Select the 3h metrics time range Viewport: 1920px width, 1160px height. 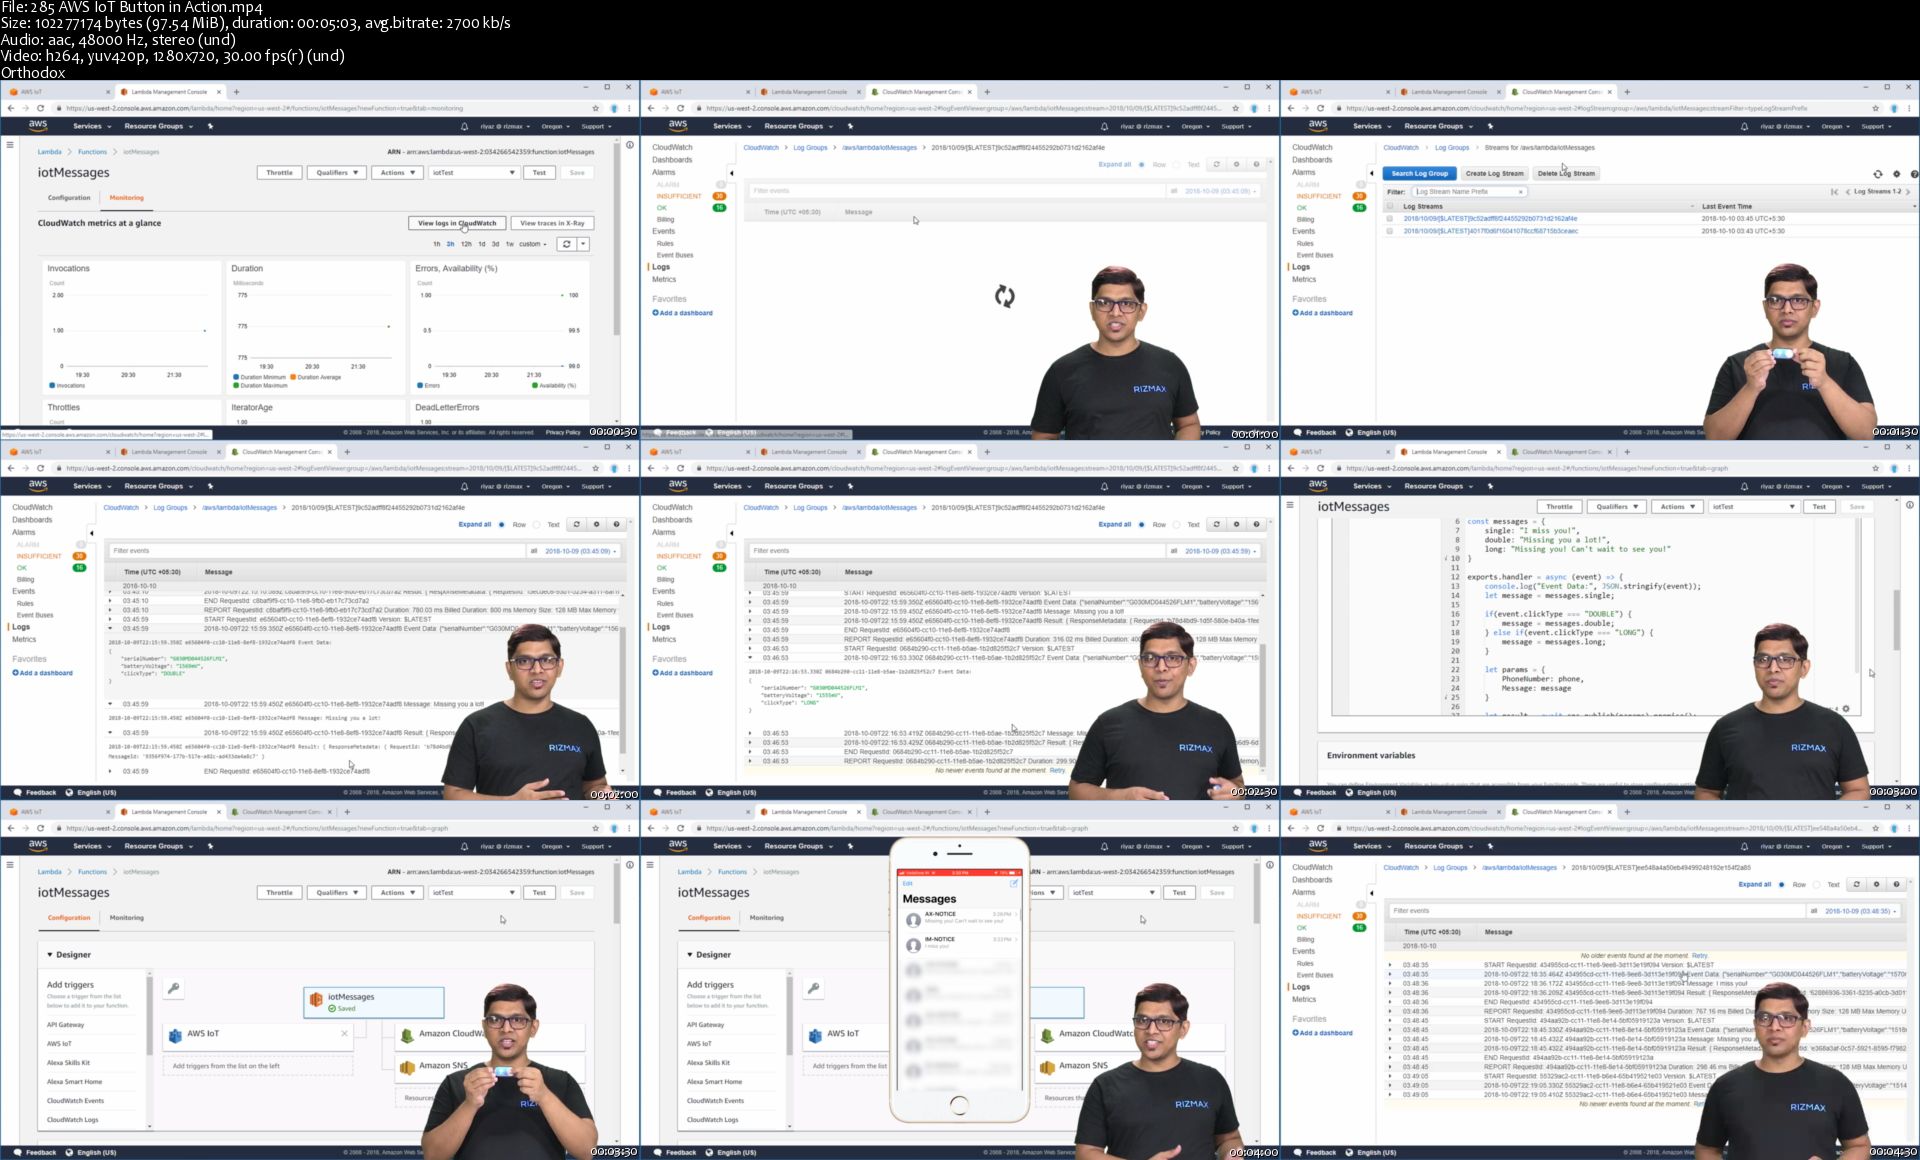pyautogui.click(x=450, y=244)
